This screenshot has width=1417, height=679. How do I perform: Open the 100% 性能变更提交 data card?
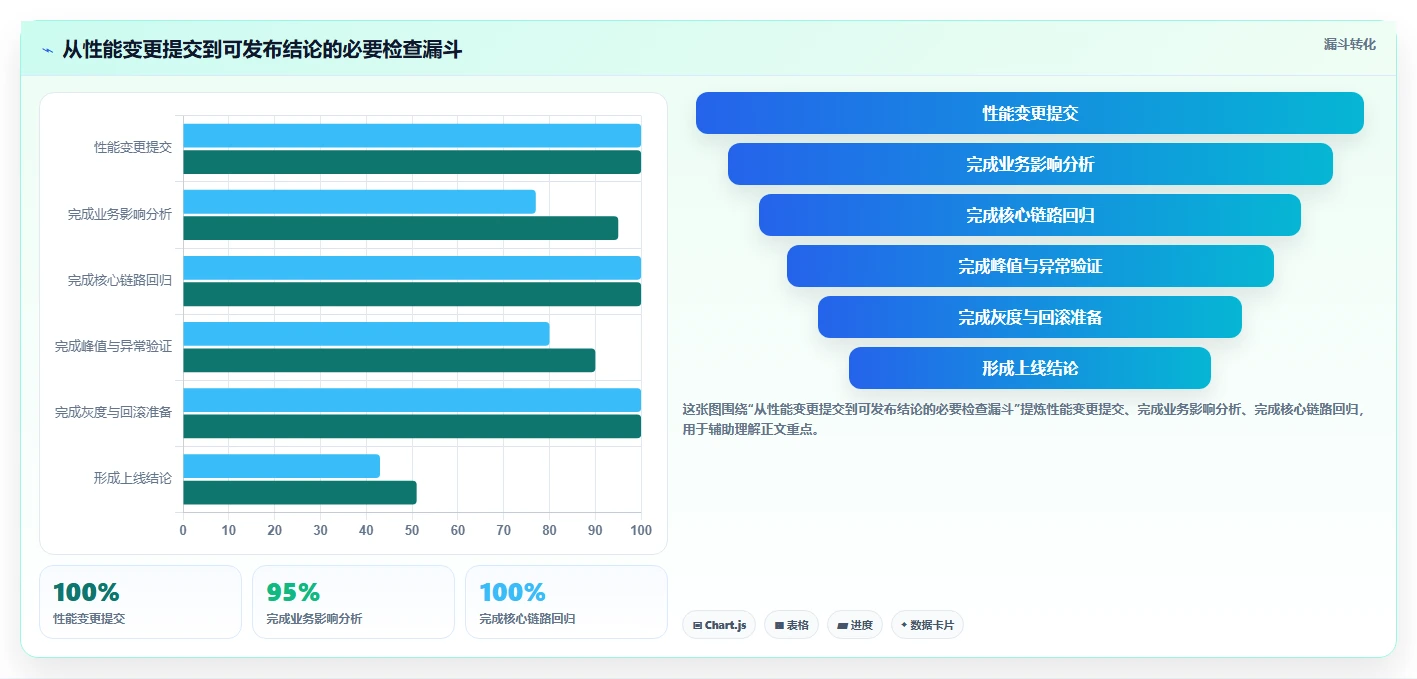pos(140,602)
